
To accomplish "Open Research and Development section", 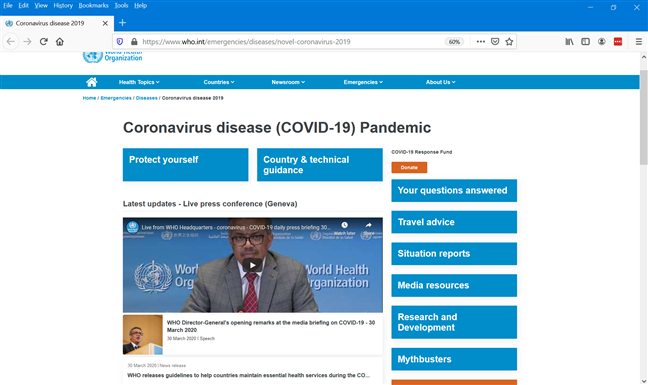I will point(454,322).
